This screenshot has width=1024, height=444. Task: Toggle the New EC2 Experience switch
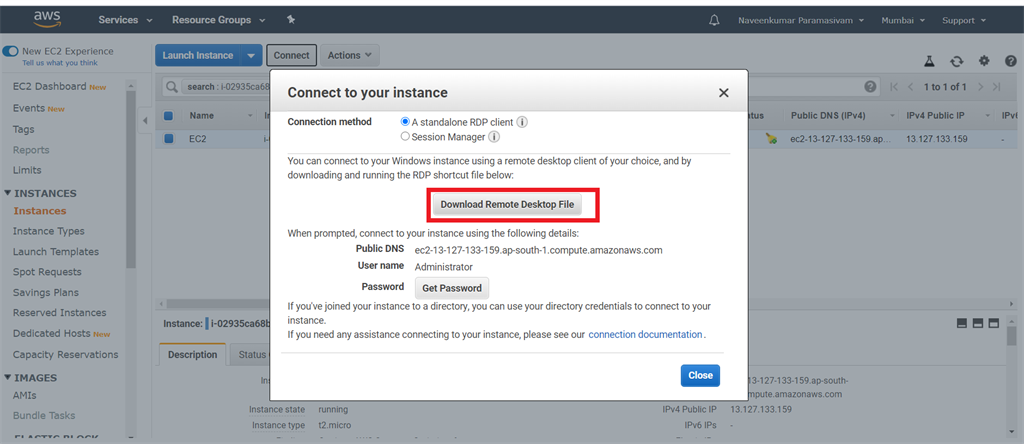coord(10,51)
